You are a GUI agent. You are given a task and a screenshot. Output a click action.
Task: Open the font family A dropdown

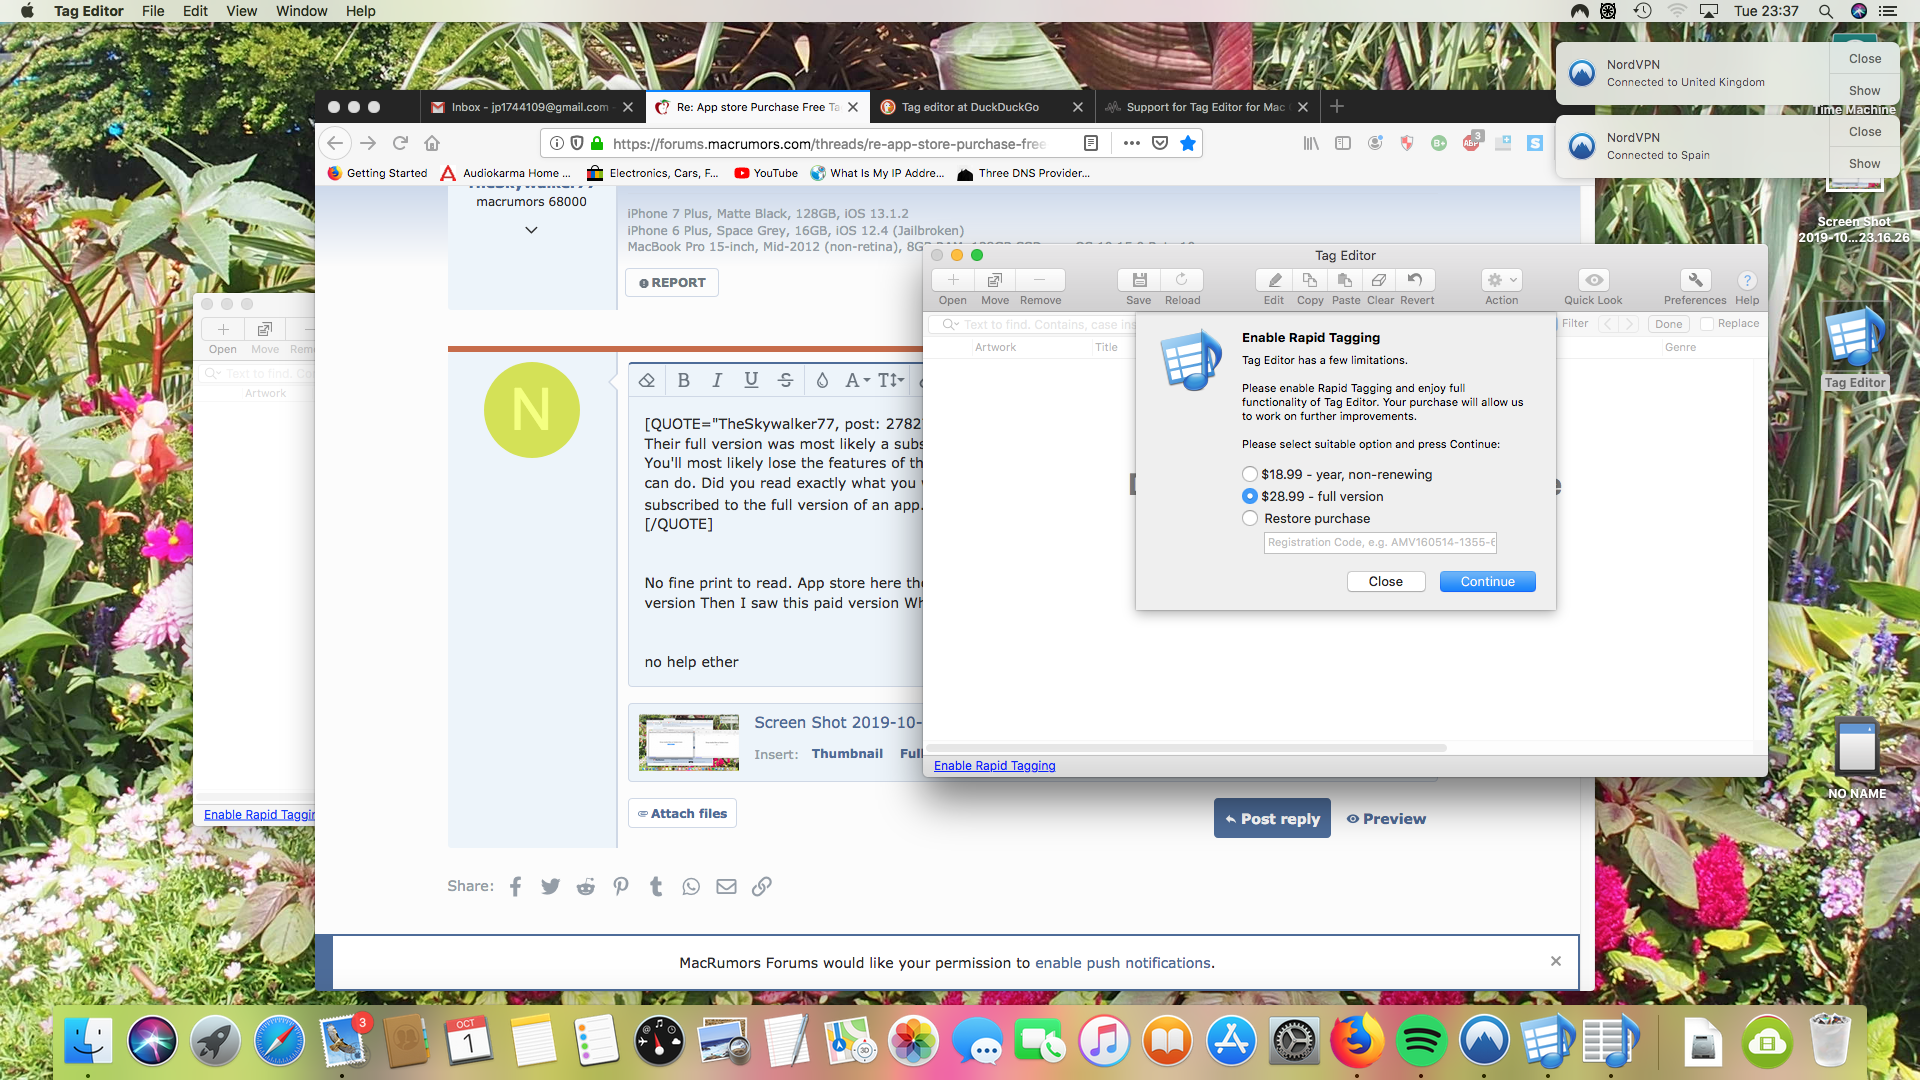click(x=857, y=380)
